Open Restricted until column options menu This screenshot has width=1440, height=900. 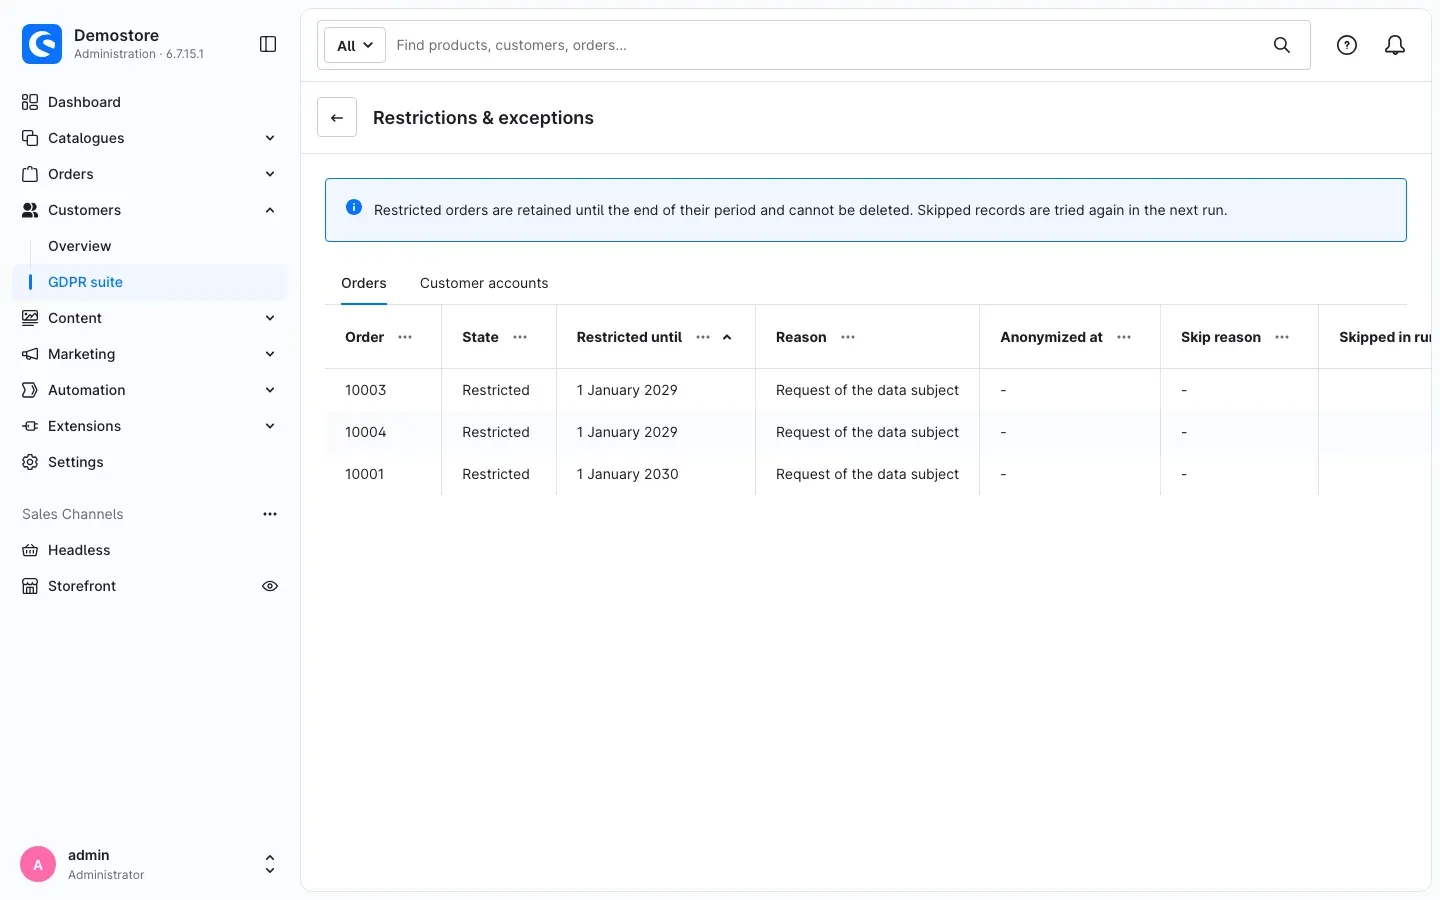coord(703,337)
